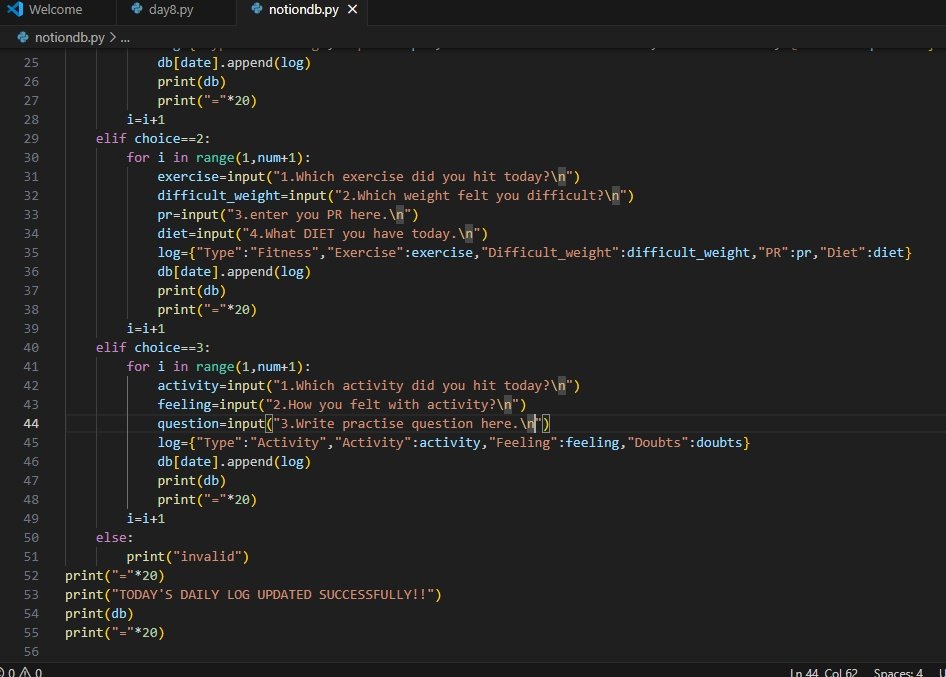
Task: Click 'pr=input' on line 33
Action: 188,215
